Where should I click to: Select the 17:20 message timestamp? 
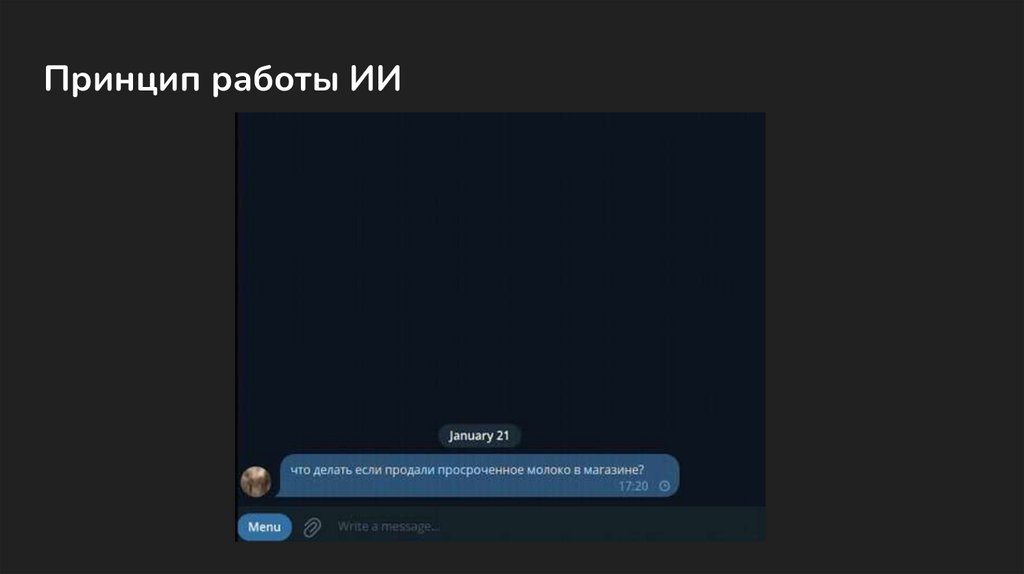pos(633,486)
